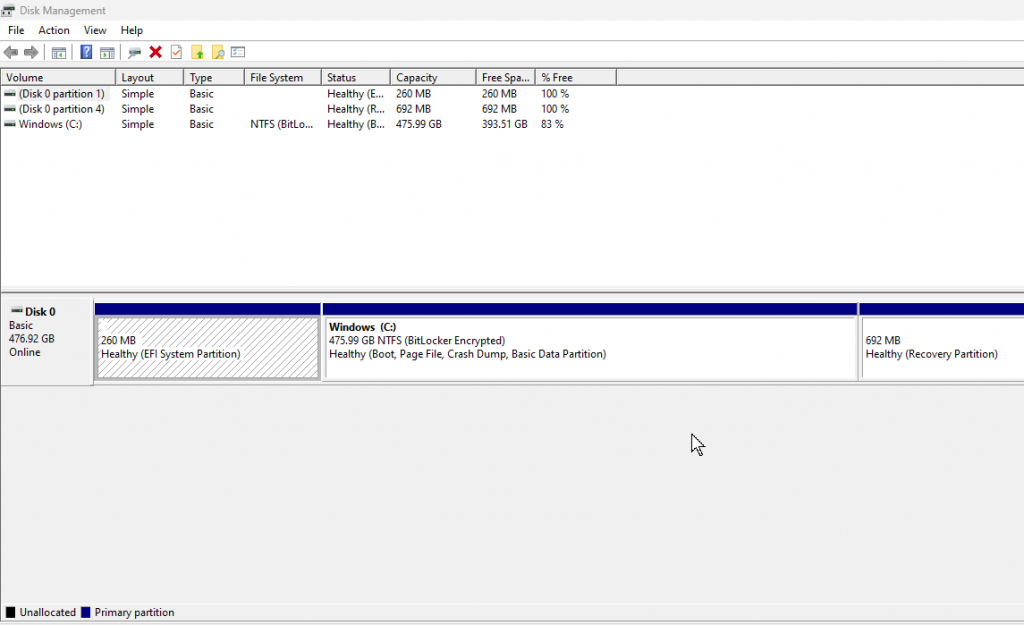The width and height of the screenshot is (1024, 625).
Task: Click the Properties checkmark page icon
Action: (x=176, y=52)
